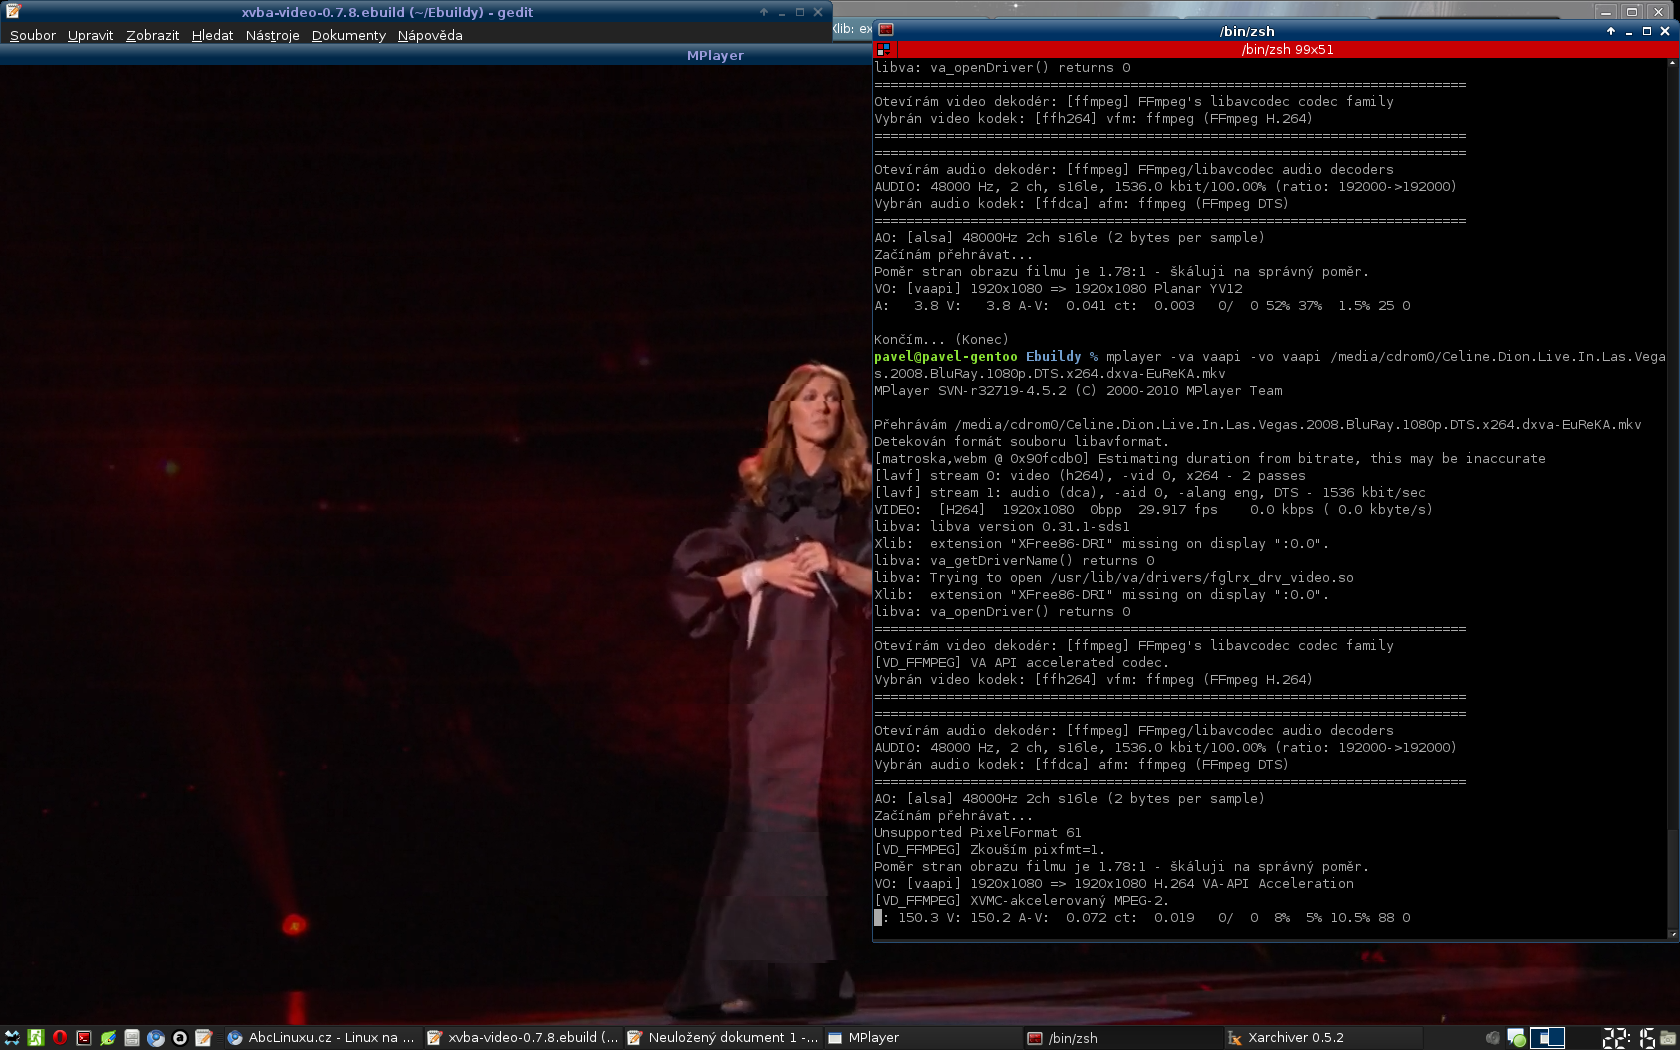Screen dimensions: 1680x1050
Task: Launch the blue globe browser launcher
Action: pyautogui.click(x=156, y=1038)
